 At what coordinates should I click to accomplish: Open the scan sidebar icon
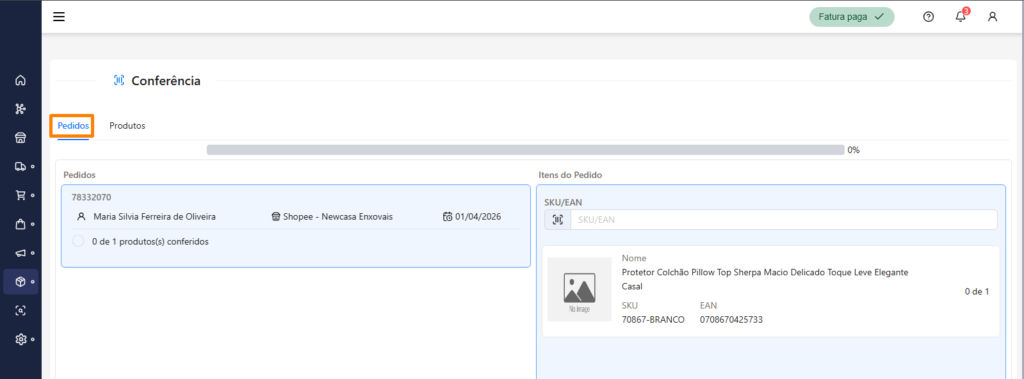pyautogui.click(x=20, y=311)
